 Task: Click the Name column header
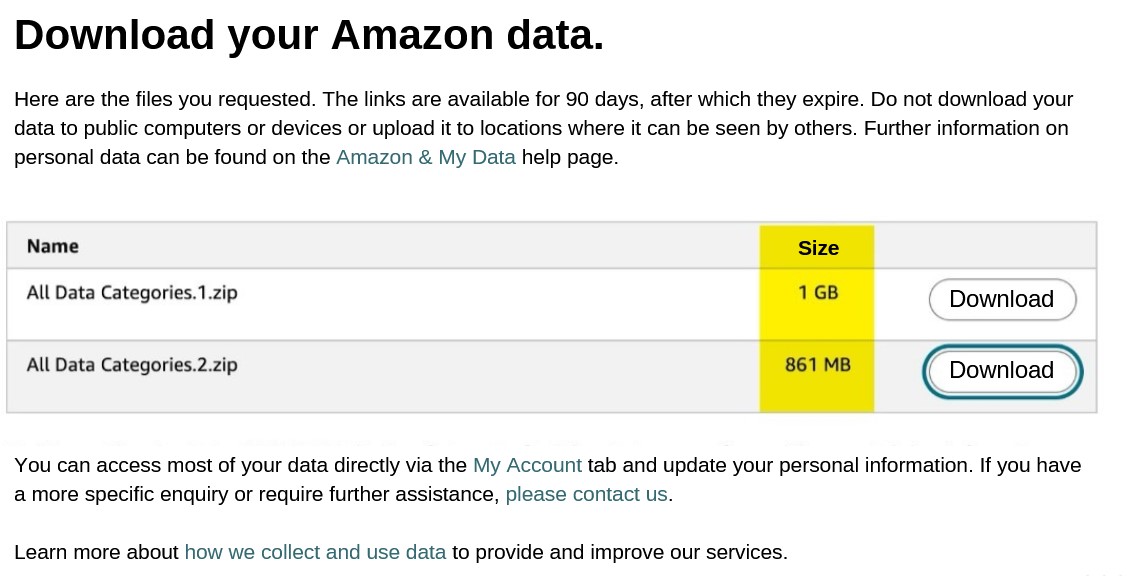[52, 245]
